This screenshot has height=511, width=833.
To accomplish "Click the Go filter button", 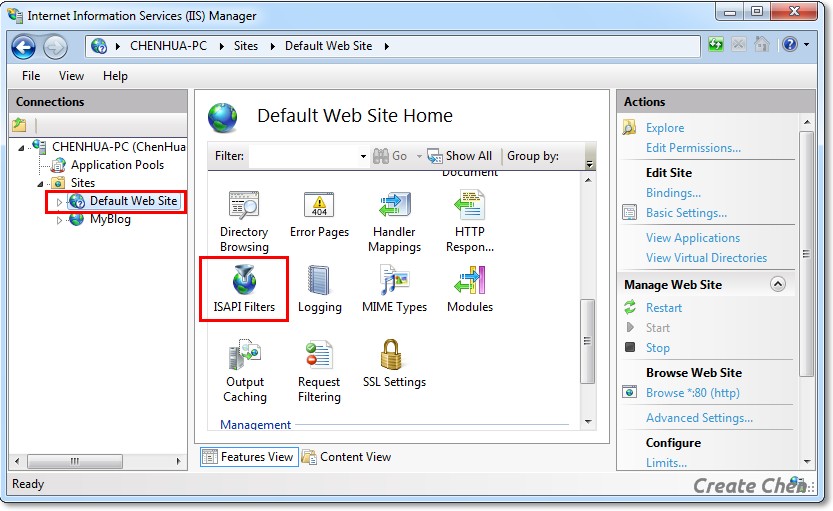I will (390, 156).
